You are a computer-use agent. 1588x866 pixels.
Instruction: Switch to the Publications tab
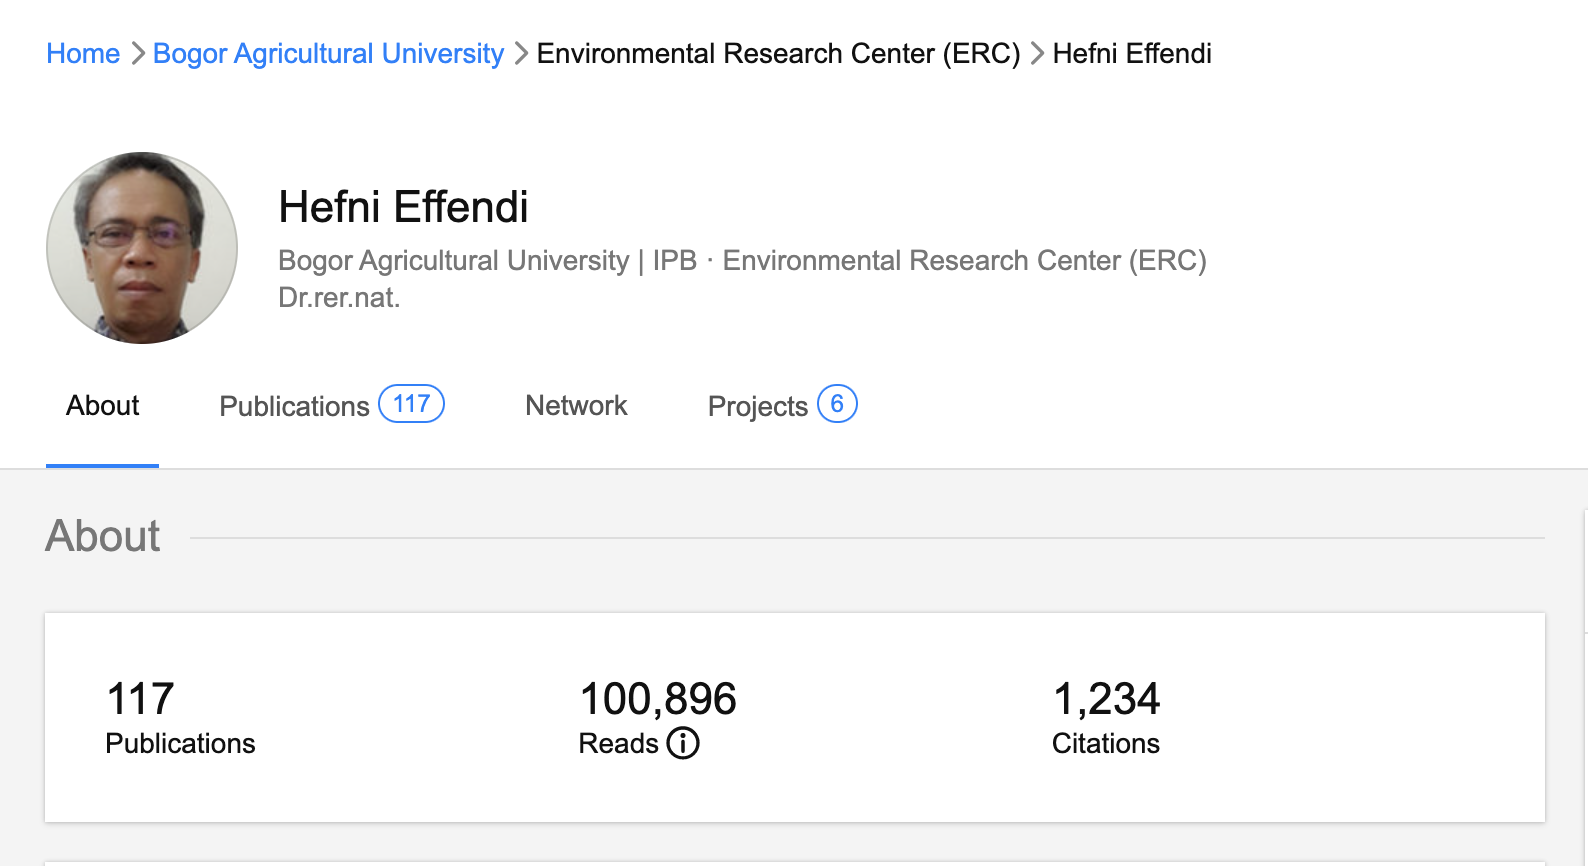coord(294,406)
